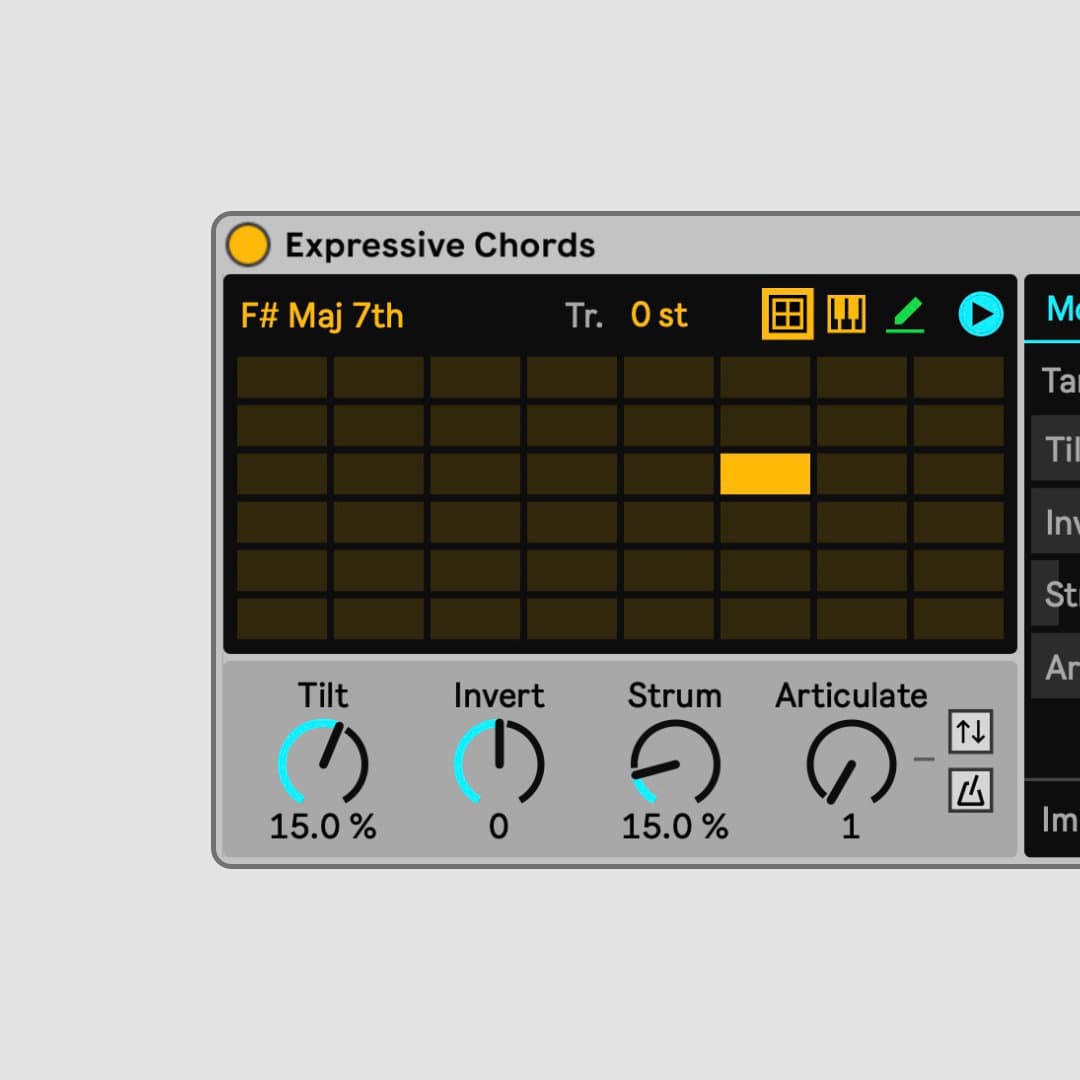Click the 0 st transpose value
The height and width of the screenshot is (1080, 1080).
657,315
